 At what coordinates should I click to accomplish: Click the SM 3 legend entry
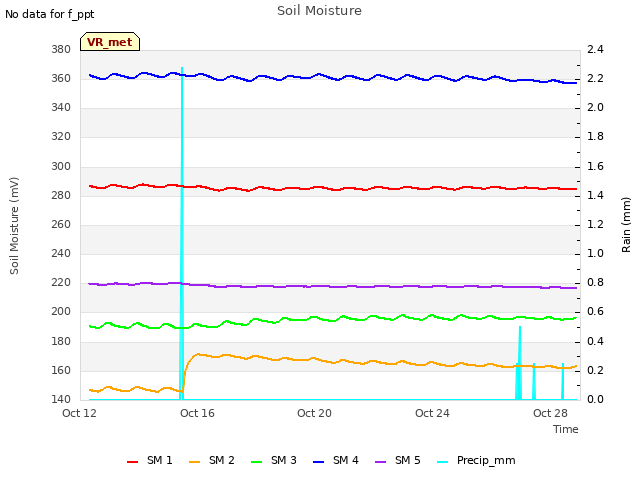[x=274, y=460]
